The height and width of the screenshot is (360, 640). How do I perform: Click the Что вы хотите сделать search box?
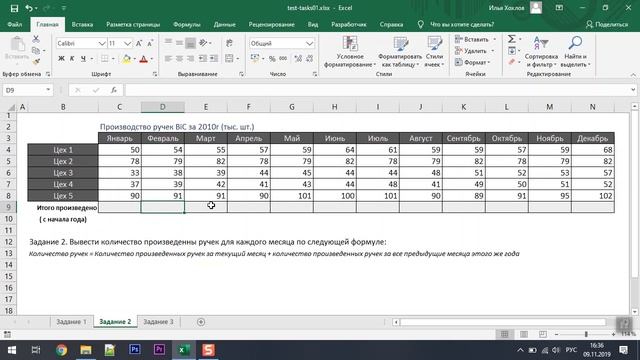click(462, 24)
